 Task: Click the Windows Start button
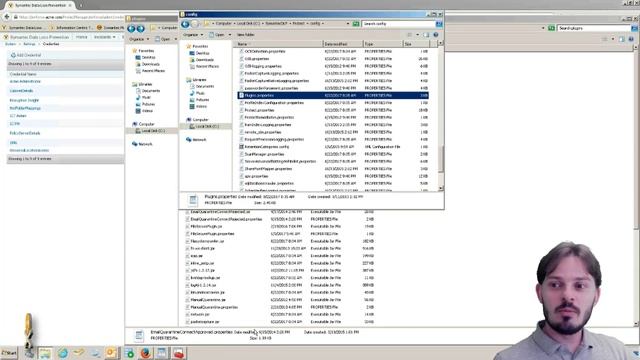(9, 353)
